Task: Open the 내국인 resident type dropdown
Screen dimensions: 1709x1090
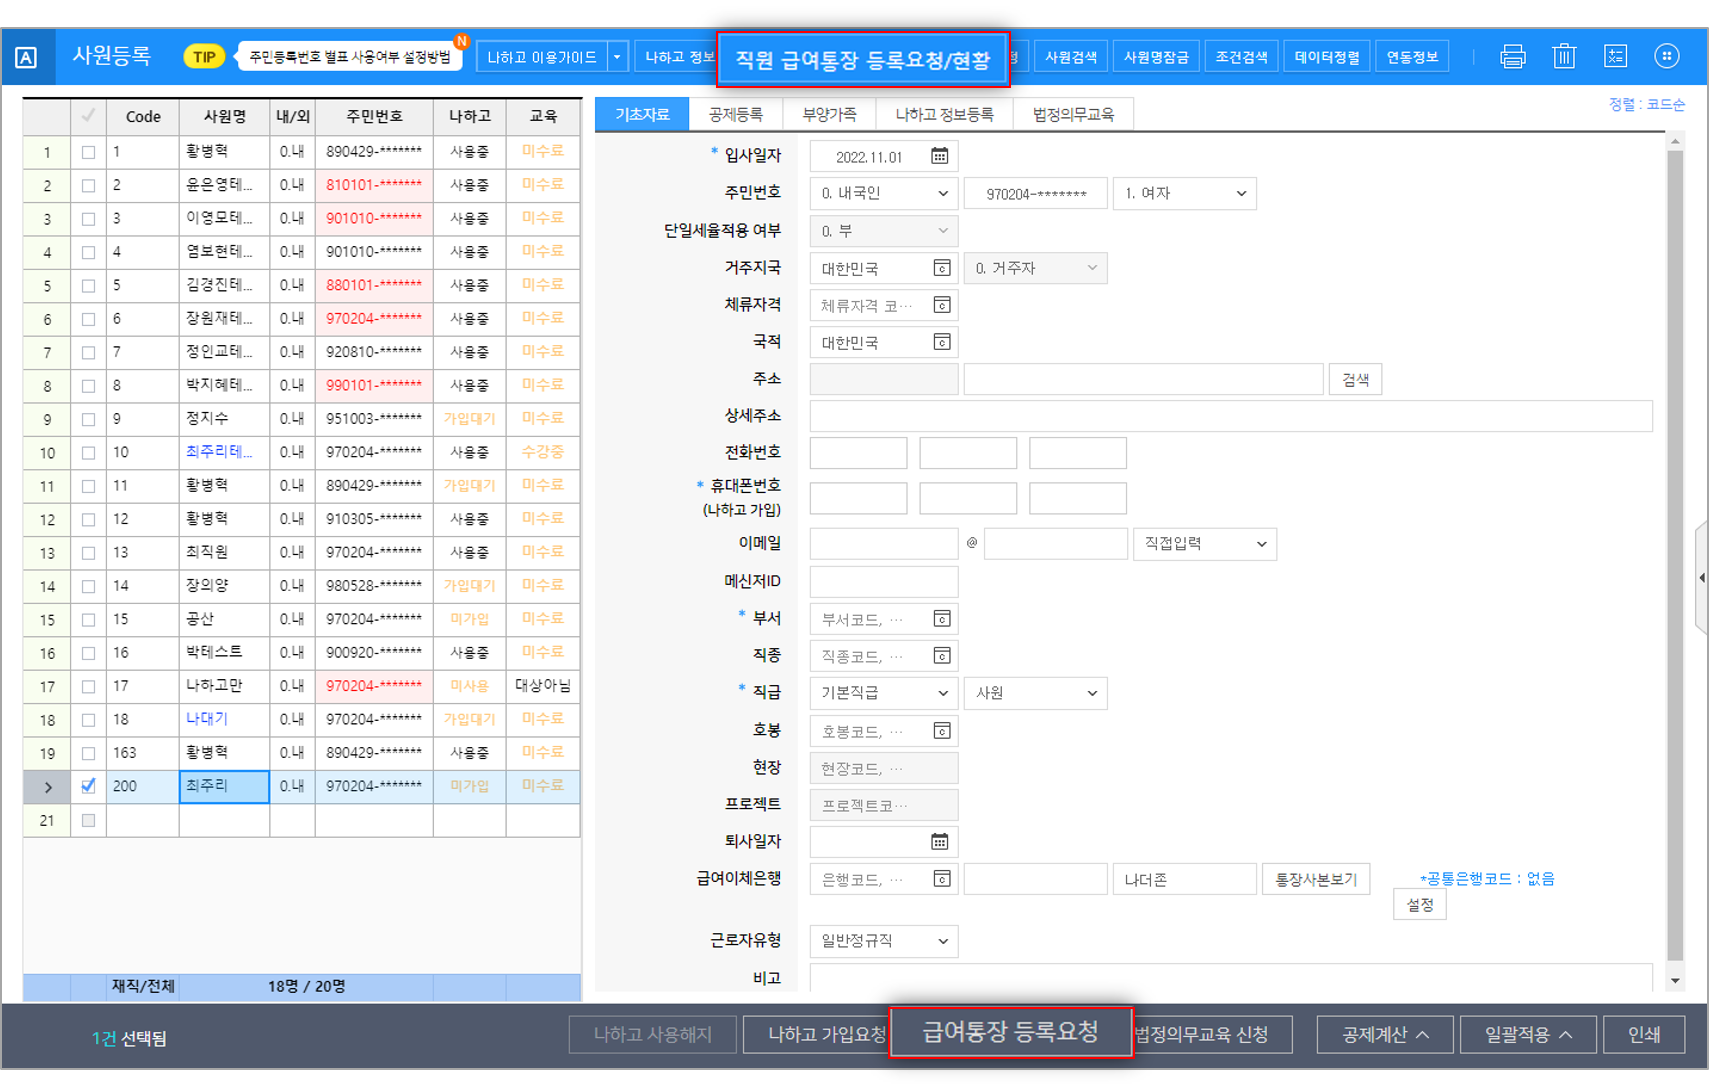Action: (883, 193)
